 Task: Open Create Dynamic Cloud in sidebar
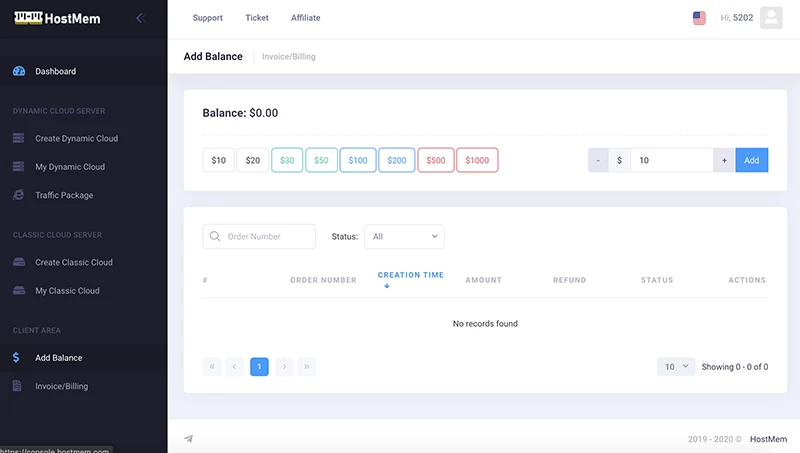point(76,139)
